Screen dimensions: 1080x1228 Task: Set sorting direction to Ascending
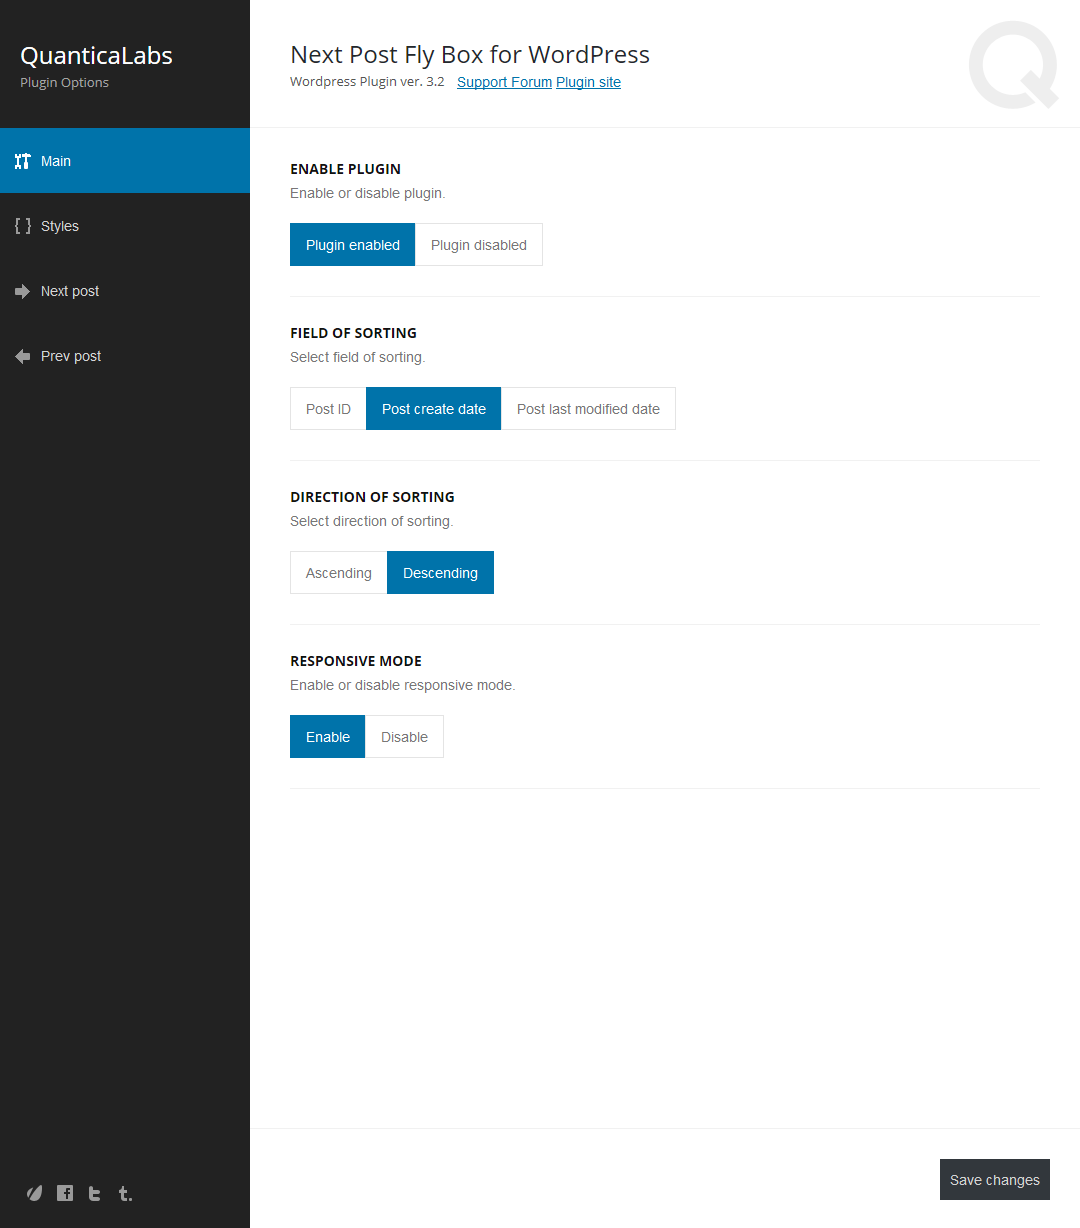(x=338, y=573)
